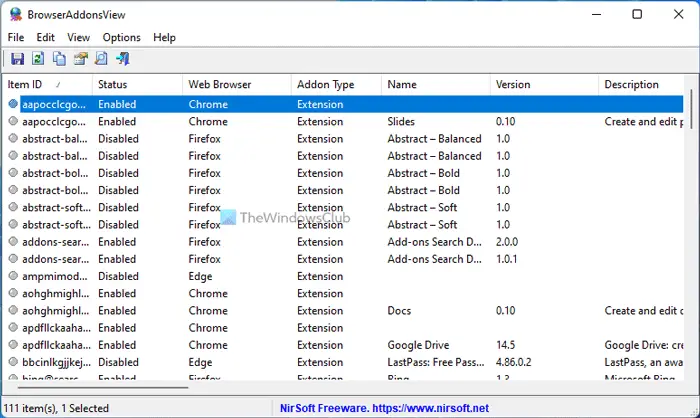This screenshot has width=700, height=418.
Task: Click the '4.86.0.2' version cell
Action: (513, 362)
